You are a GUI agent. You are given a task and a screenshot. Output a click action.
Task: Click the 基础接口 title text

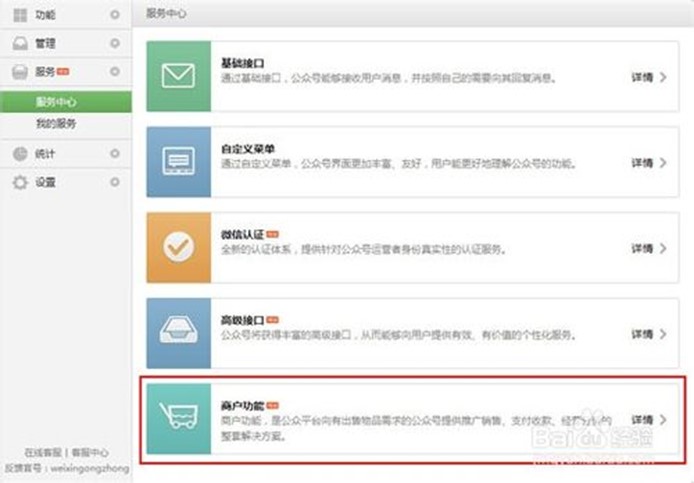[x=243, y=63]
